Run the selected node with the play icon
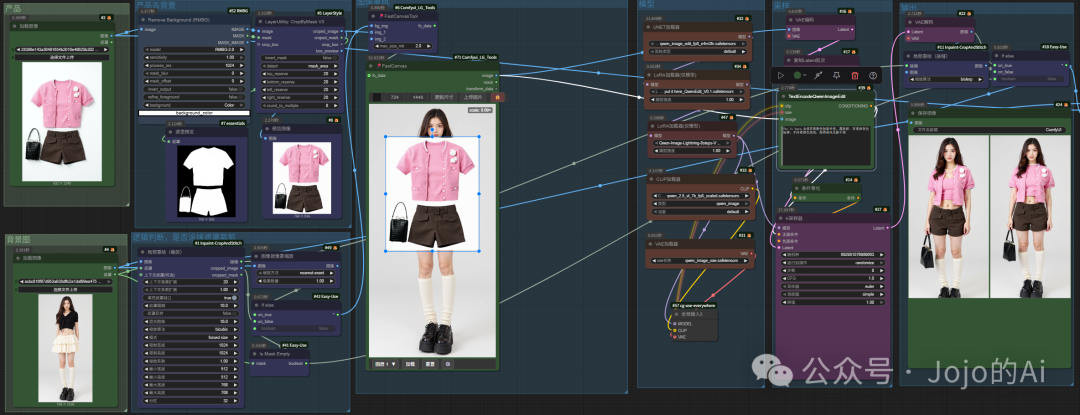 [780, 75]
